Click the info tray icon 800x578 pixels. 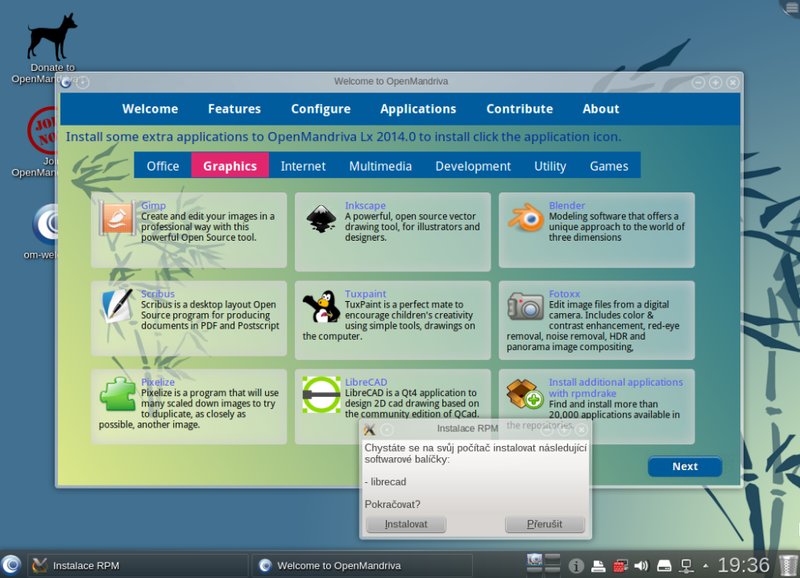click(576, 566)
